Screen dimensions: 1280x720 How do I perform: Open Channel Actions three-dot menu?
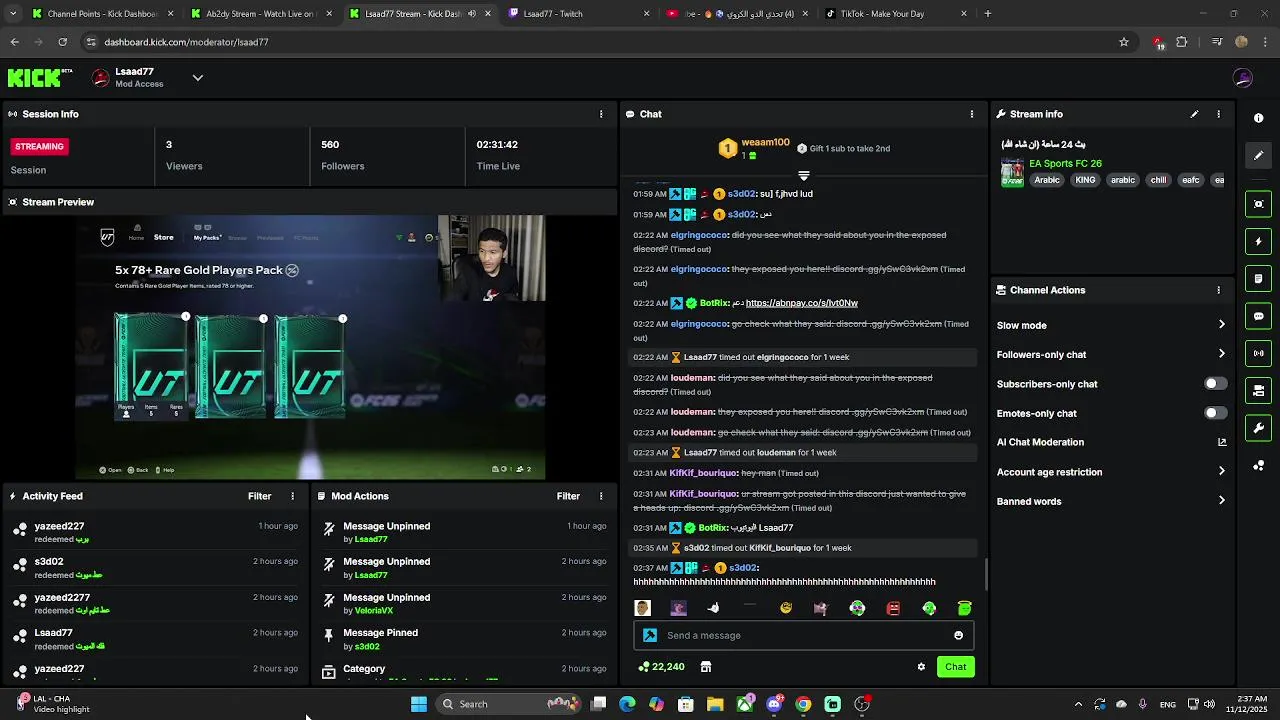pyautogui.click(x=1218, y=290)
